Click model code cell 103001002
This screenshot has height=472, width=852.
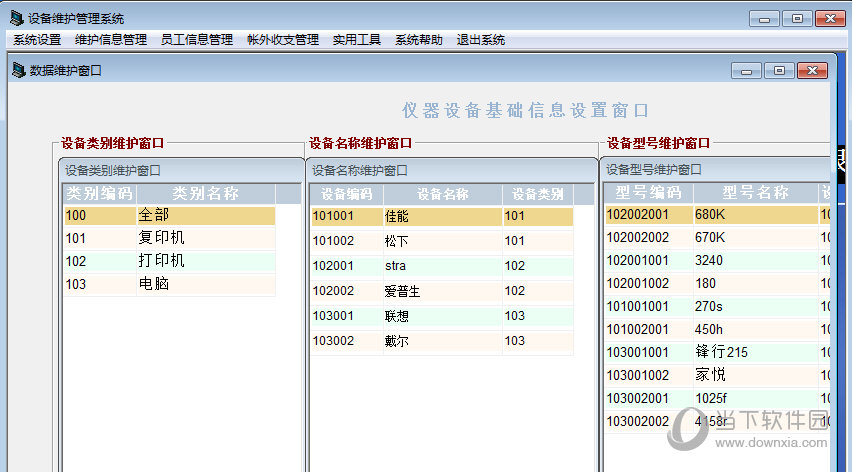click(x=649, y=375)
